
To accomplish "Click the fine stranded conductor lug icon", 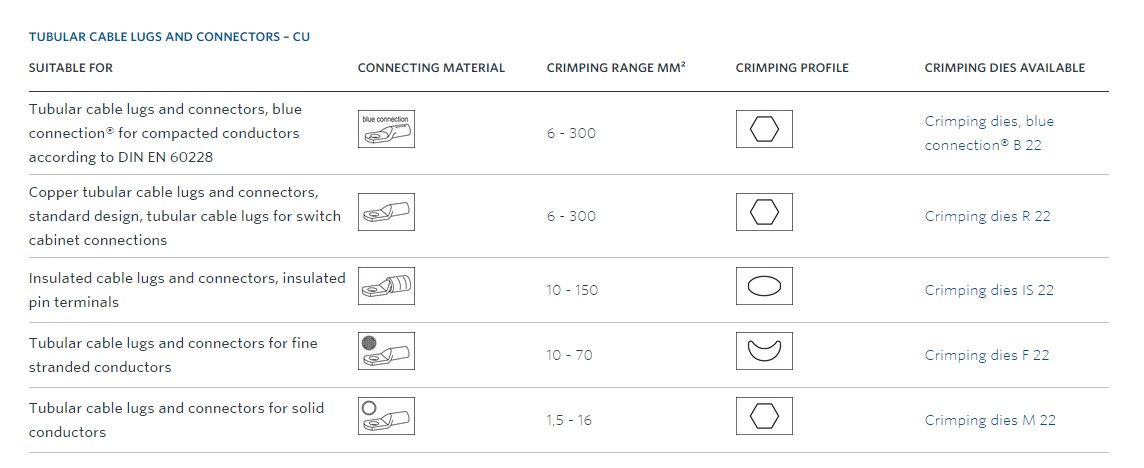I will [x=386, y=351].
